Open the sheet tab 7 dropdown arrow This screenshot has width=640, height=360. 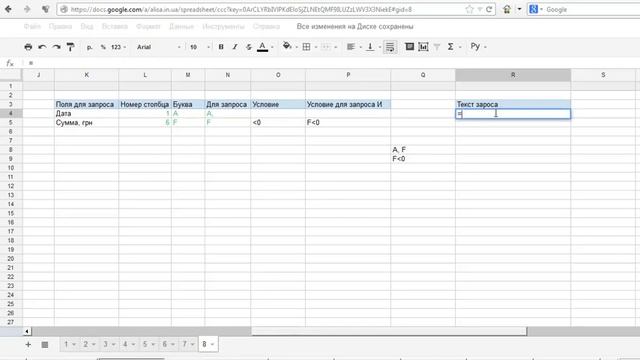pos(193,344)
